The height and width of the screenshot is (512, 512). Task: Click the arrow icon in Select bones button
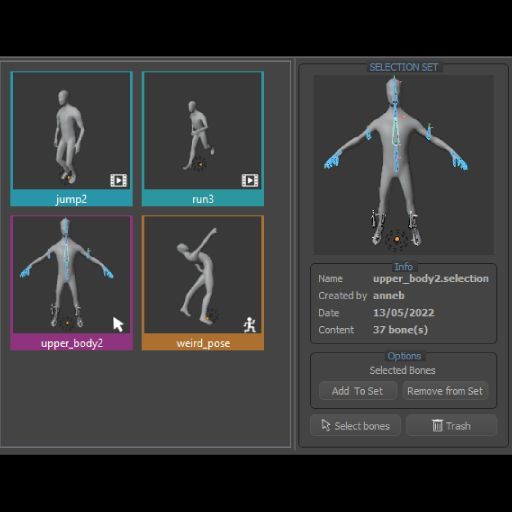(x=326, y=425)
